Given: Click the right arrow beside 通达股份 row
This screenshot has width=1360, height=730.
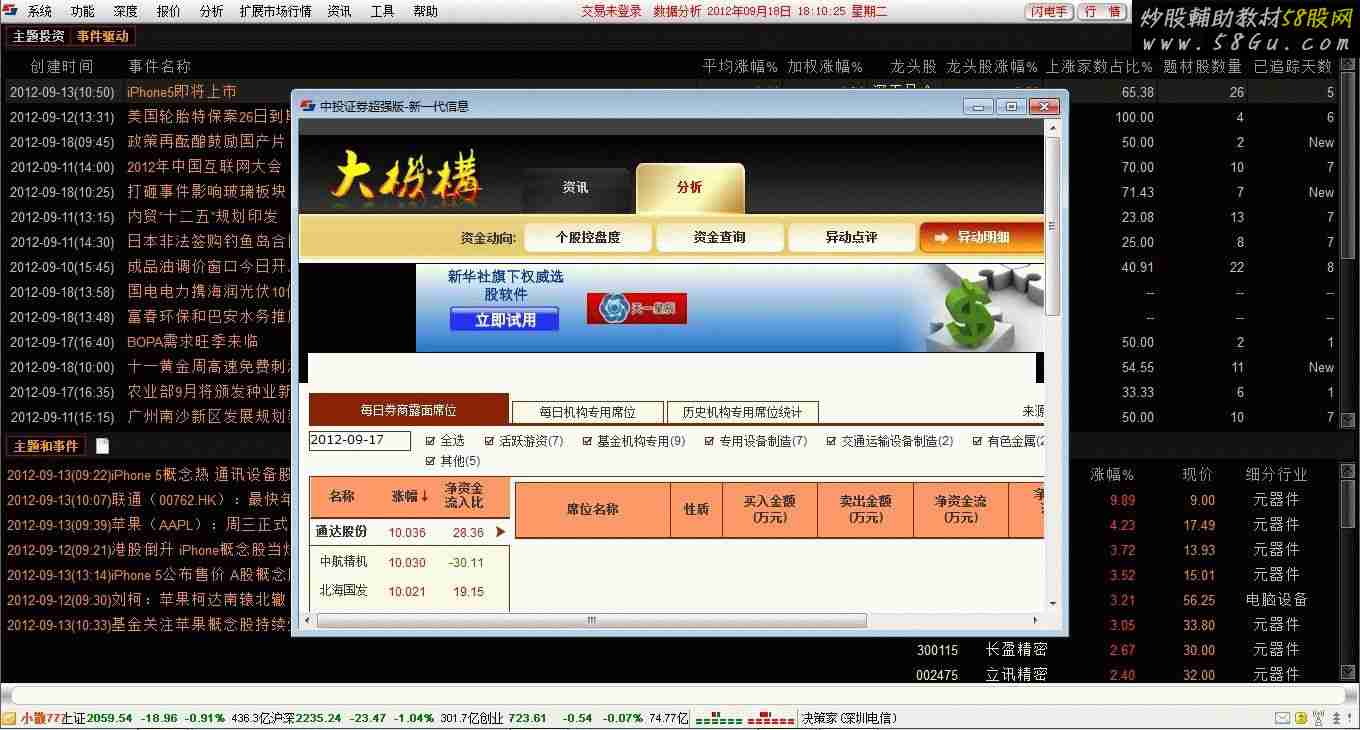Looking at the screenshot, I should pos(501,532).
